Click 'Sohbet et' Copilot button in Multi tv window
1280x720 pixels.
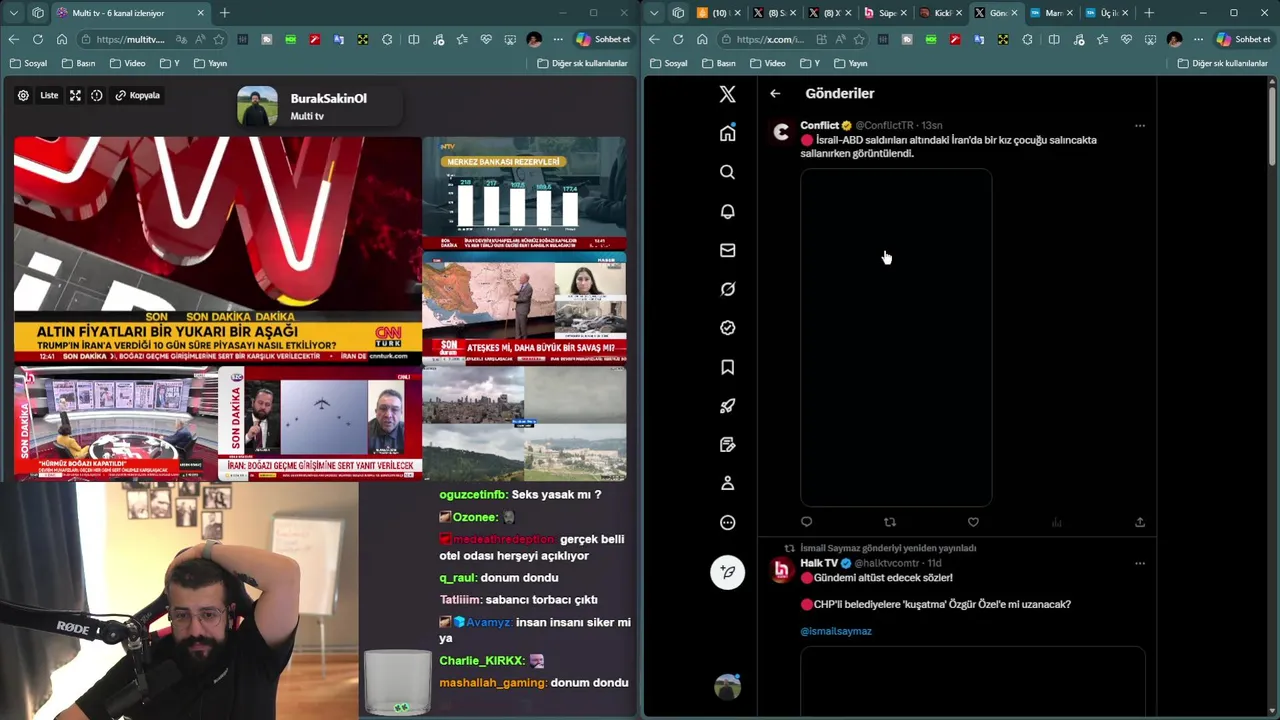[x=603, y=39]
